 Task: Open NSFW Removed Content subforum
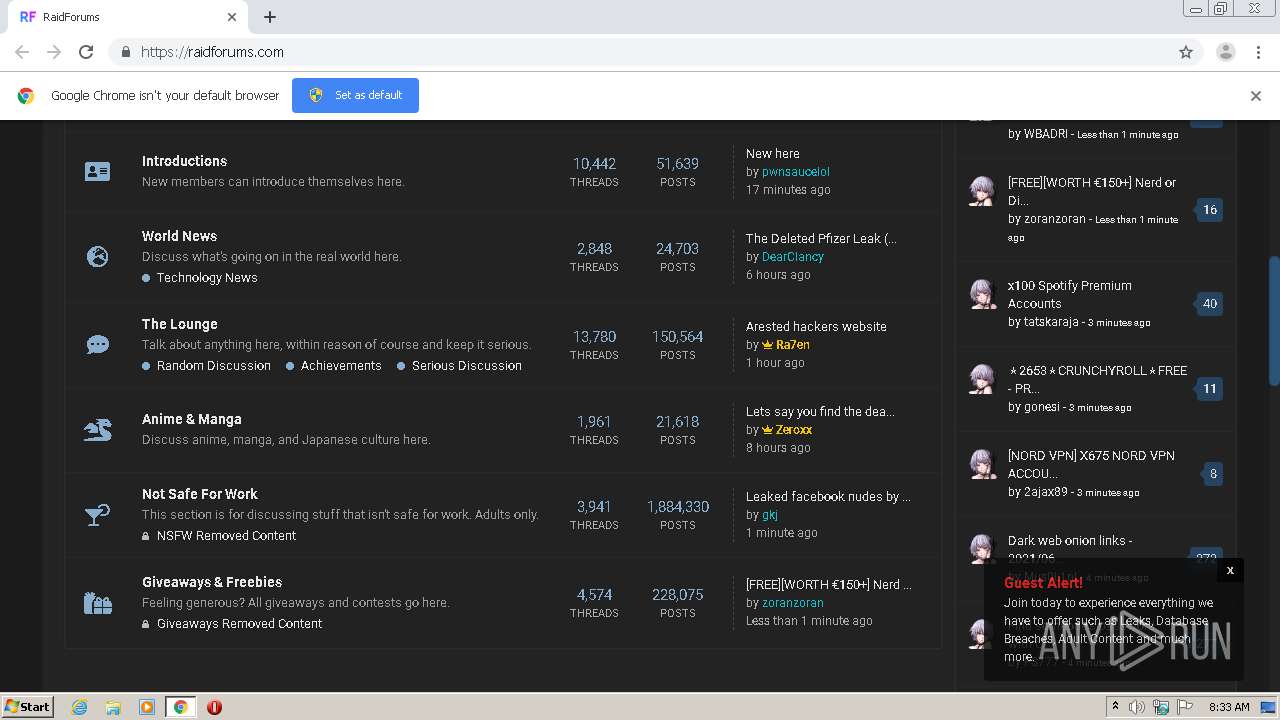[226, 536]
